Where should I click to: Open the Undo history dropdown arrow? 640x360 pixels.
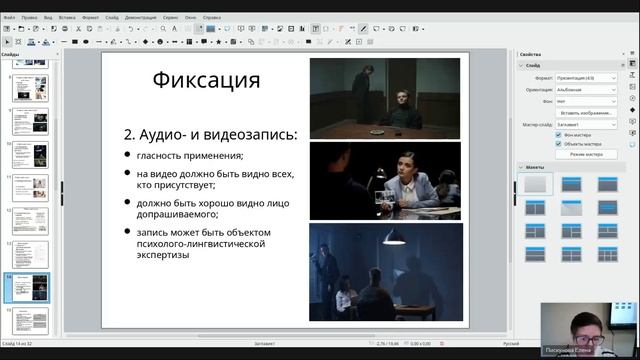pyautogui.click(x=138, y=29)
